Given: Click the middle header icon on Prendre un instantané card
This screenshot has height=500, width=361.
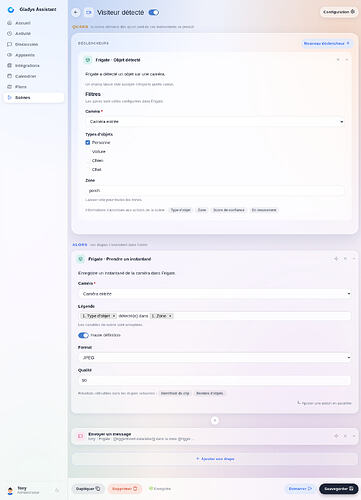Looking at the screenshot, I should [x=345, y=259].
